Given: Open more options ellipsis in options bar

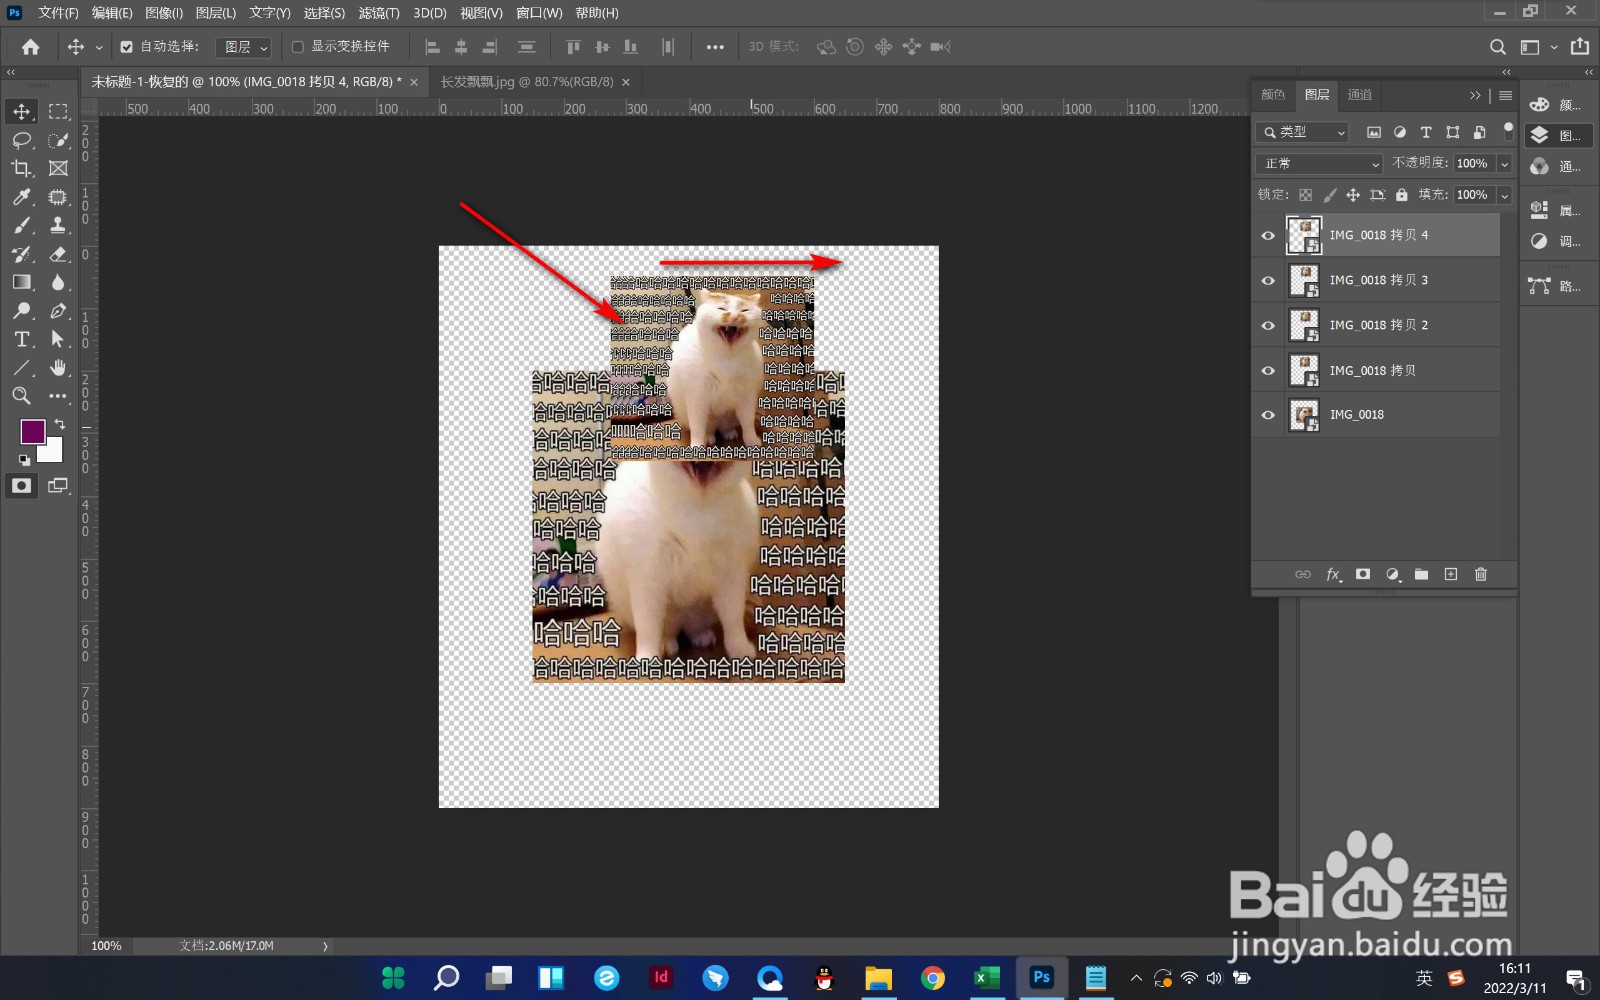Looking at the screenshot, I should click(x=715, y=47).
